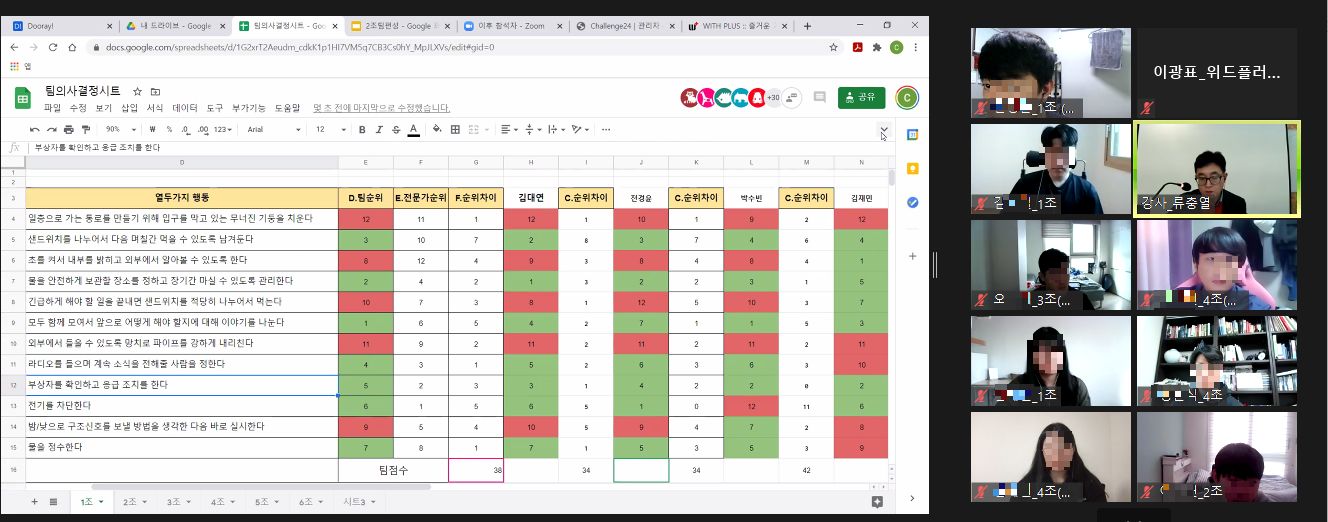The height and width of the screenshot is (522, 1328).
Task: Switch to the Dooray! browser tab
Action: (60, 25)
